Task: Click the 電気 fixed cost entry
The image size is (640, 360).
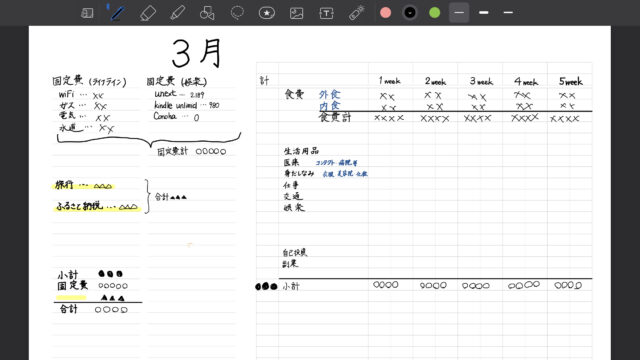Action: click(x=84, y=117)
